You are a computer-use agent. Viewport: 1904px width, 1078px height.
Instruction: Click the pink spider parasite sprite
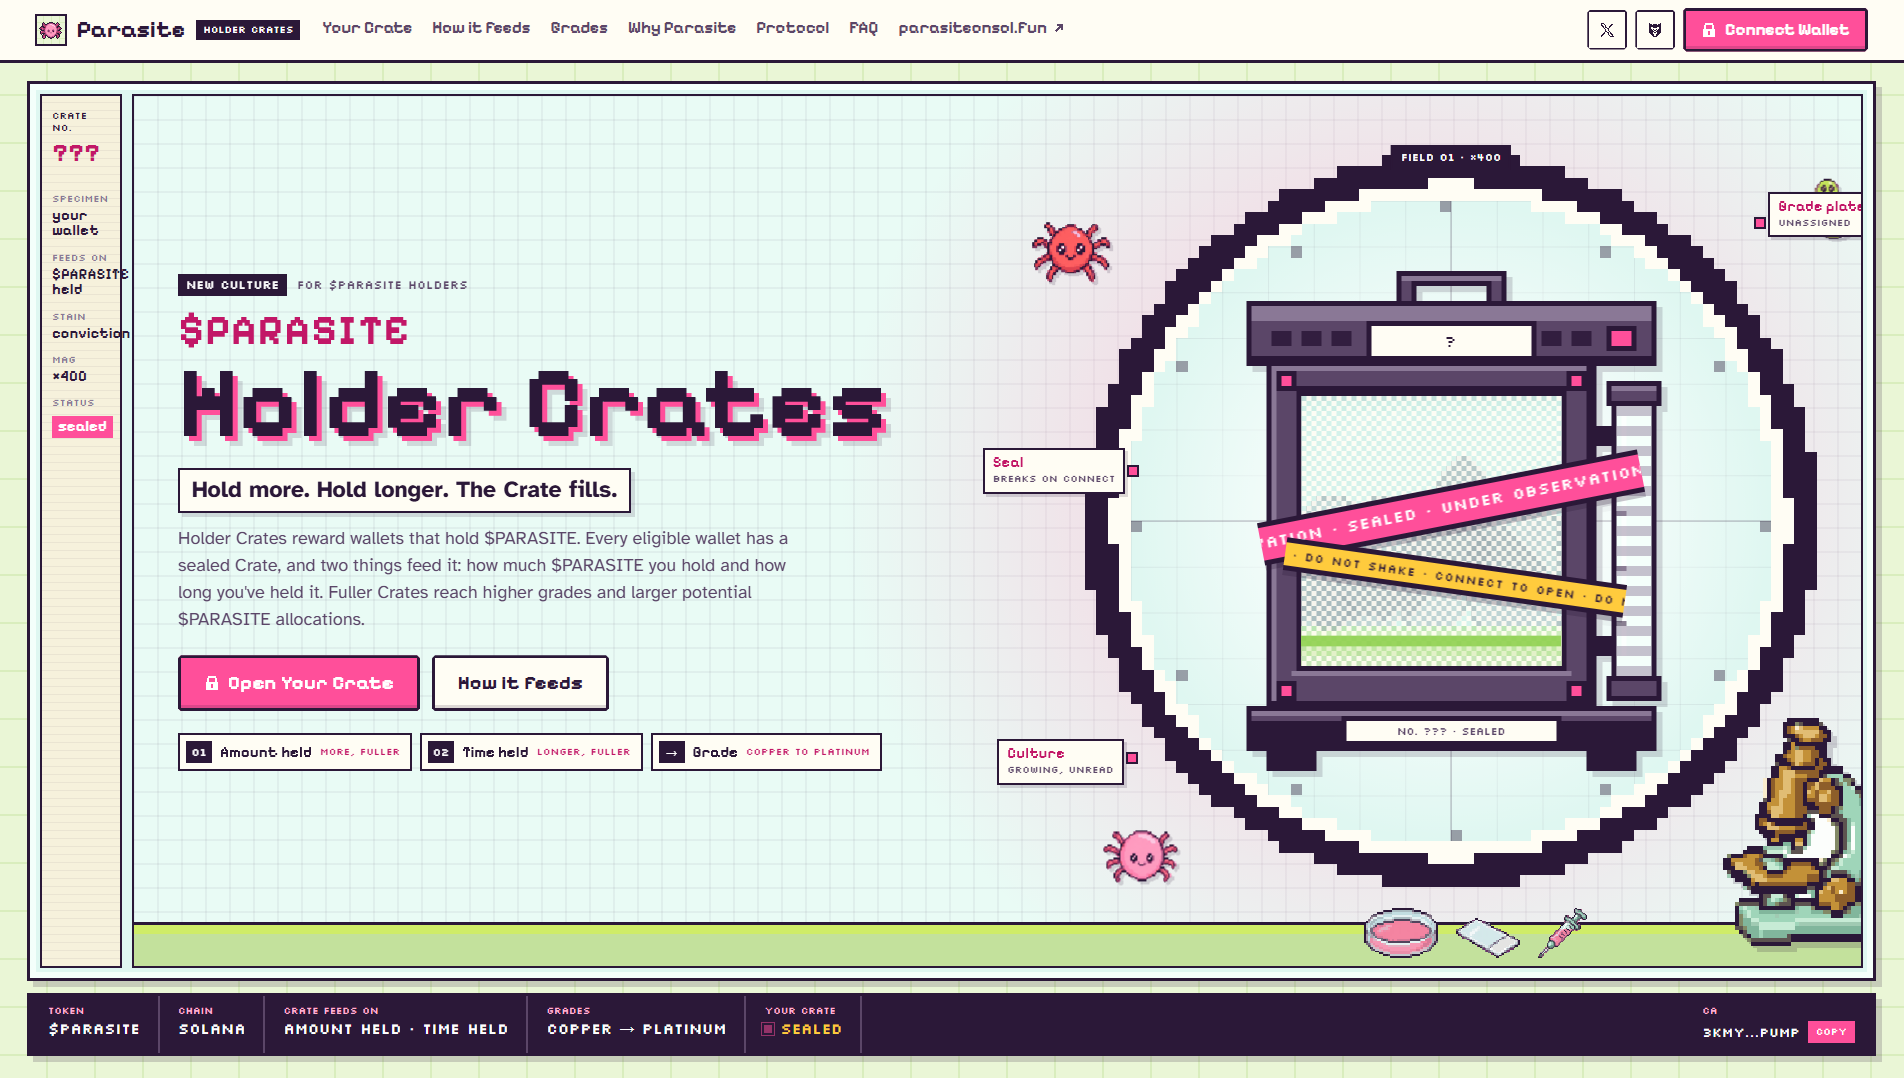[x=1140, y=855]
